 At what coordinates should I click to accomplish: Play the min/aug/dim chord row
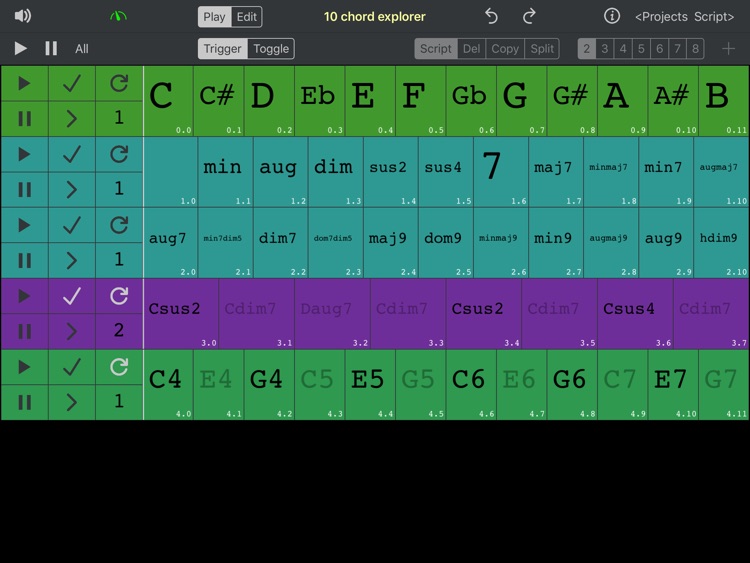click(24, 155)
